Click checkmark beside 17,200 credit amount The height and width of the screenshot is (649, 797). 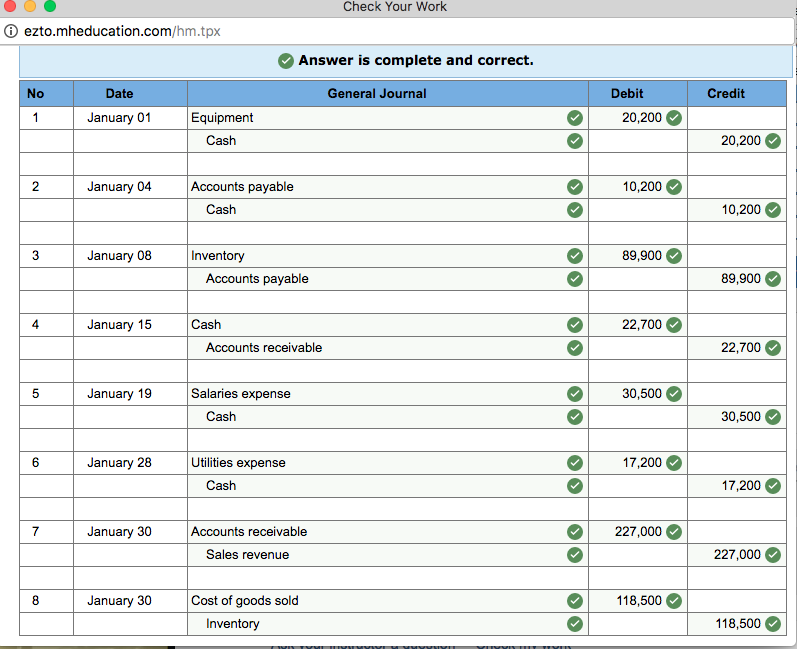[x=773, y=486]
